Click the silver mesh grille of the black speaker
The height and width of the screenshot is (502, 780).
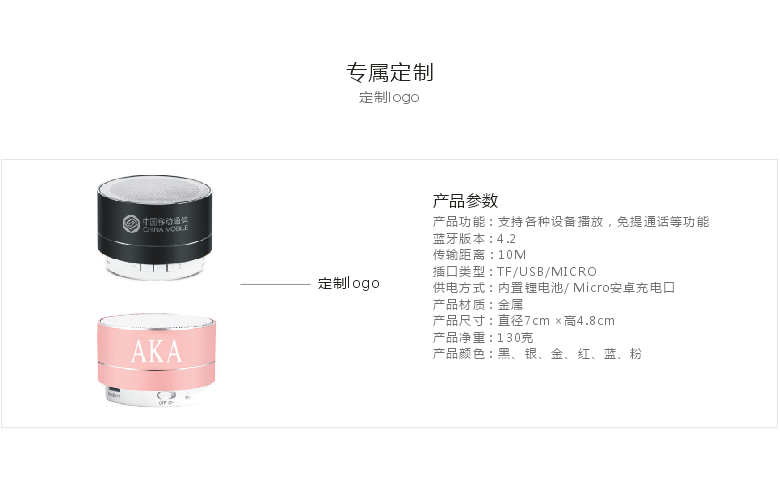point(155,189)
